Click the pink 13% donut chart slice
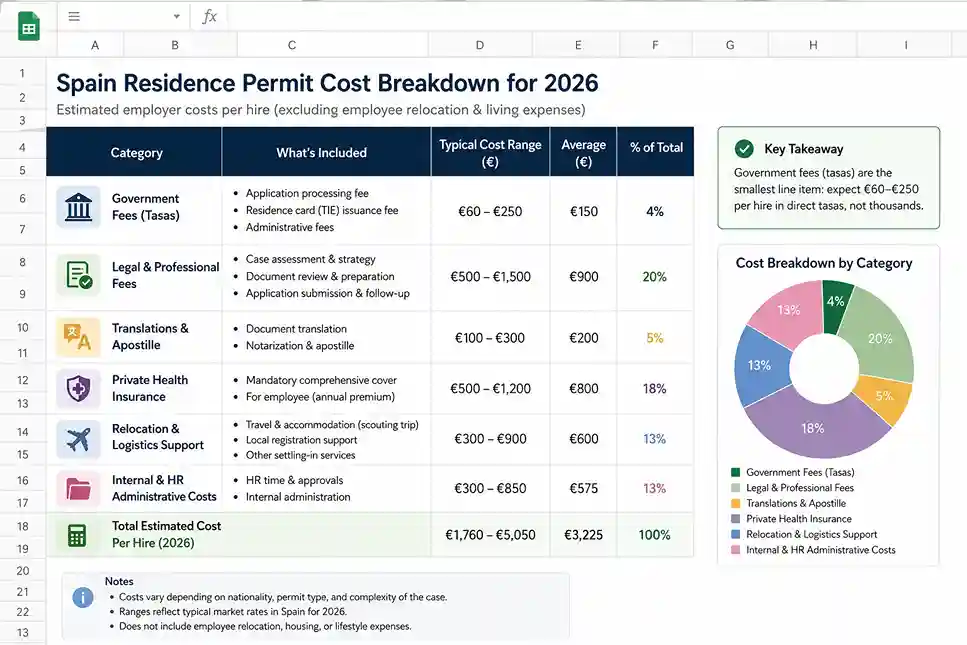This screenshot has height=645, width=967. 790,312
